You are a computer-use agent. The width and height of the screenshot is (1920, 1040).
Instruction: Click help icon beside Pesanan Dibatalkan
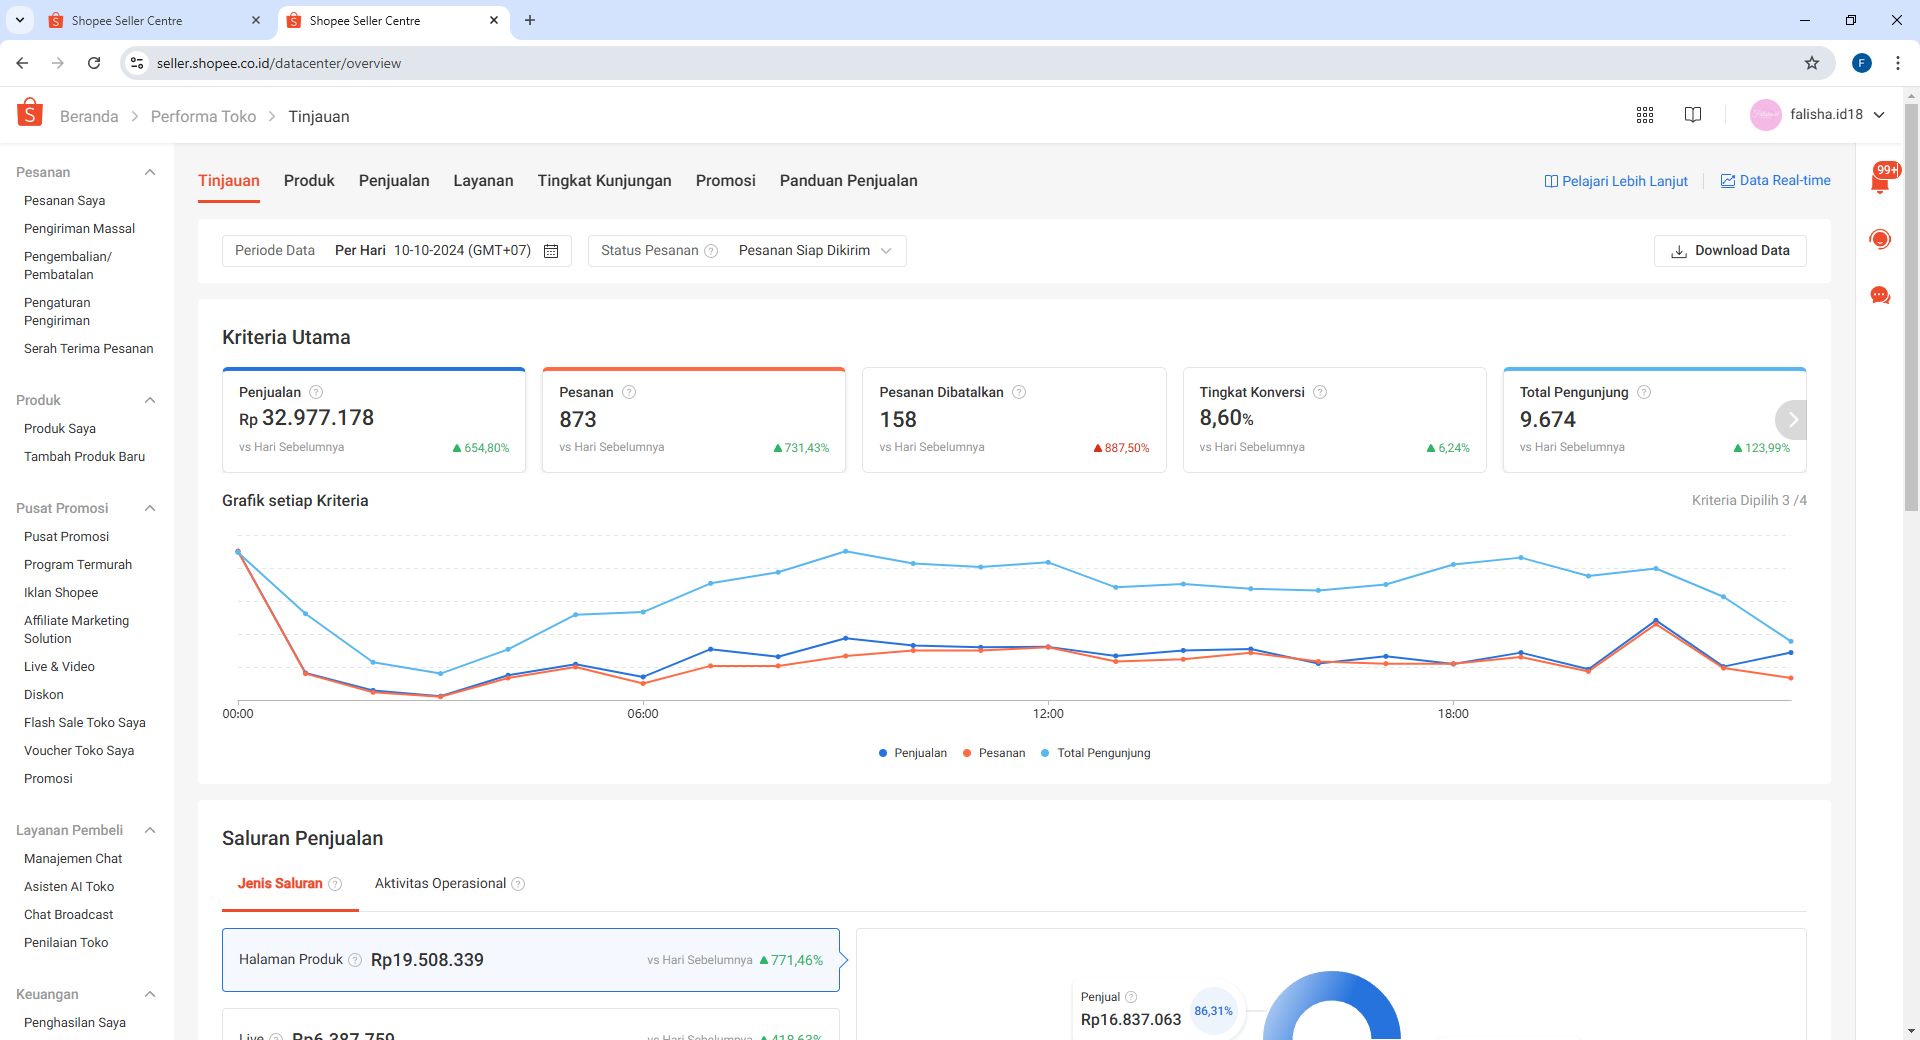[1019, 392]
